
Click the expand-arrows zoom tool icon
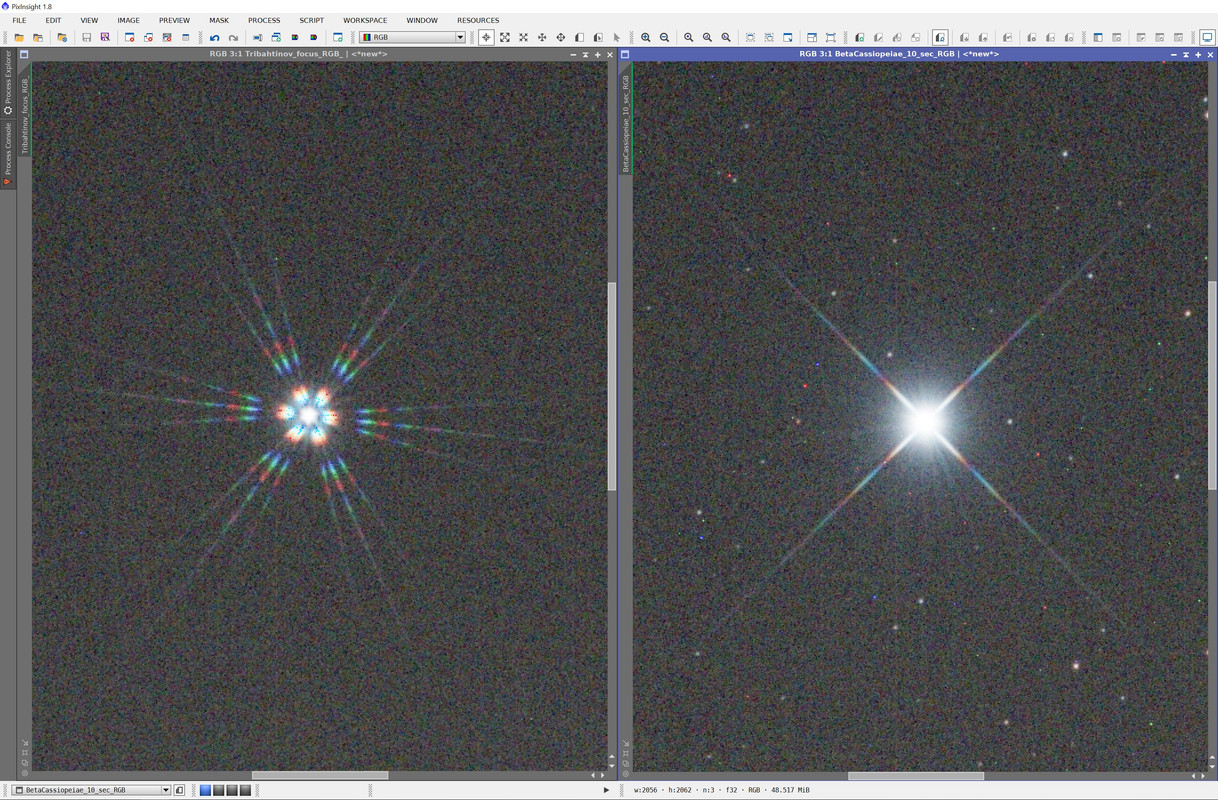click(505, 37)
